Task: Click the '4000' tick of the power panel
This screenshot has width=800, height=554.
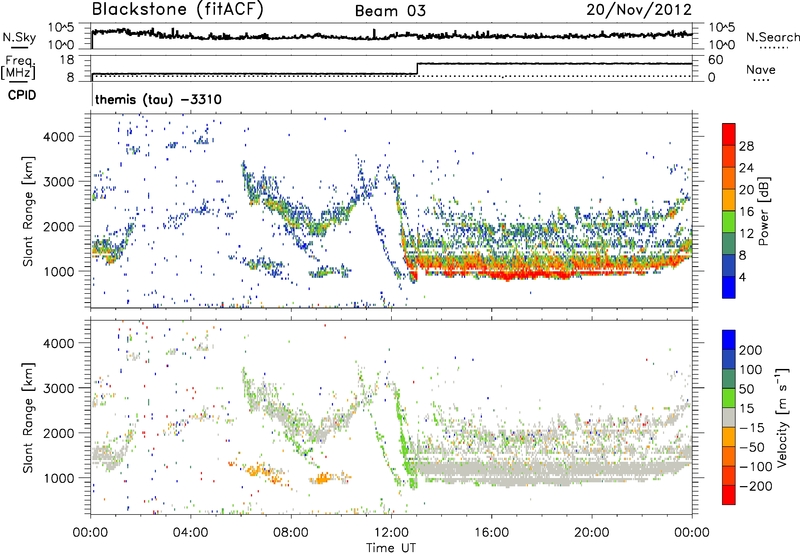Action: (x=59, y=137)
